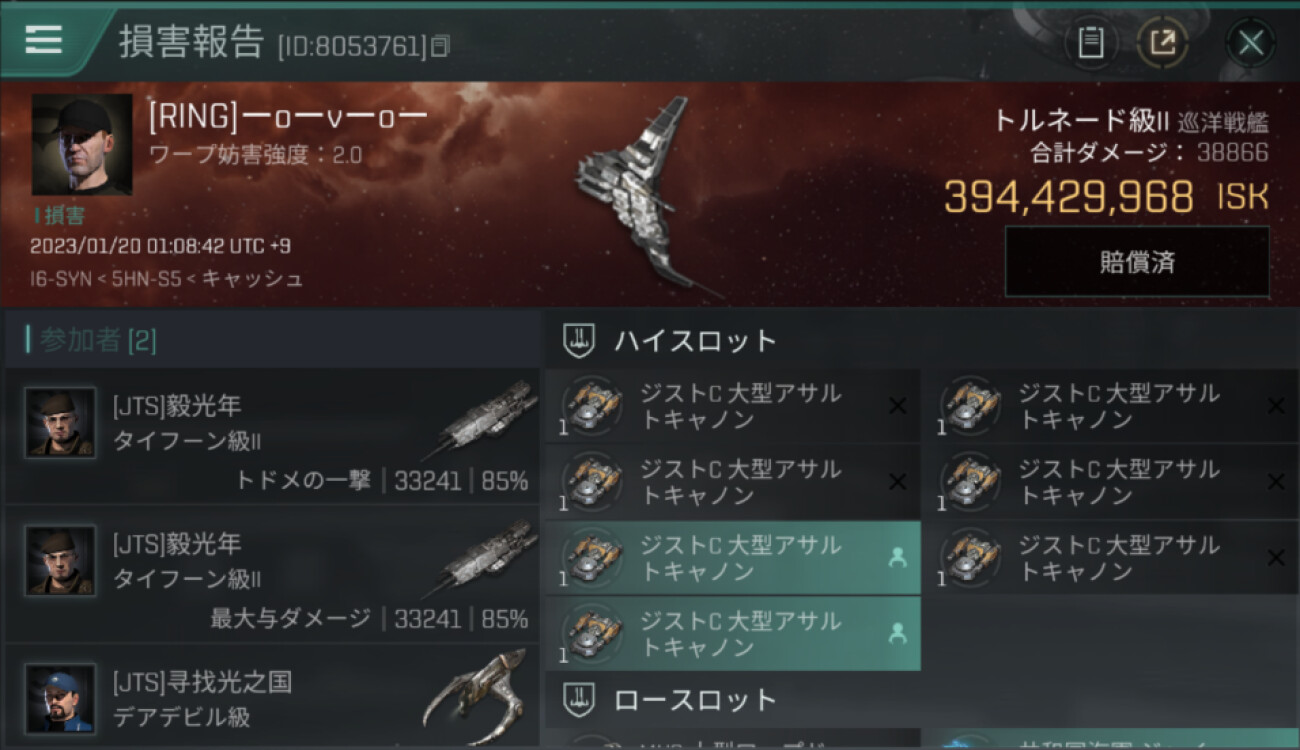The height and width of the screenshot is (750, 1300).
Task: Click X mark on first-row left cannon
Action: click(898, 406)
